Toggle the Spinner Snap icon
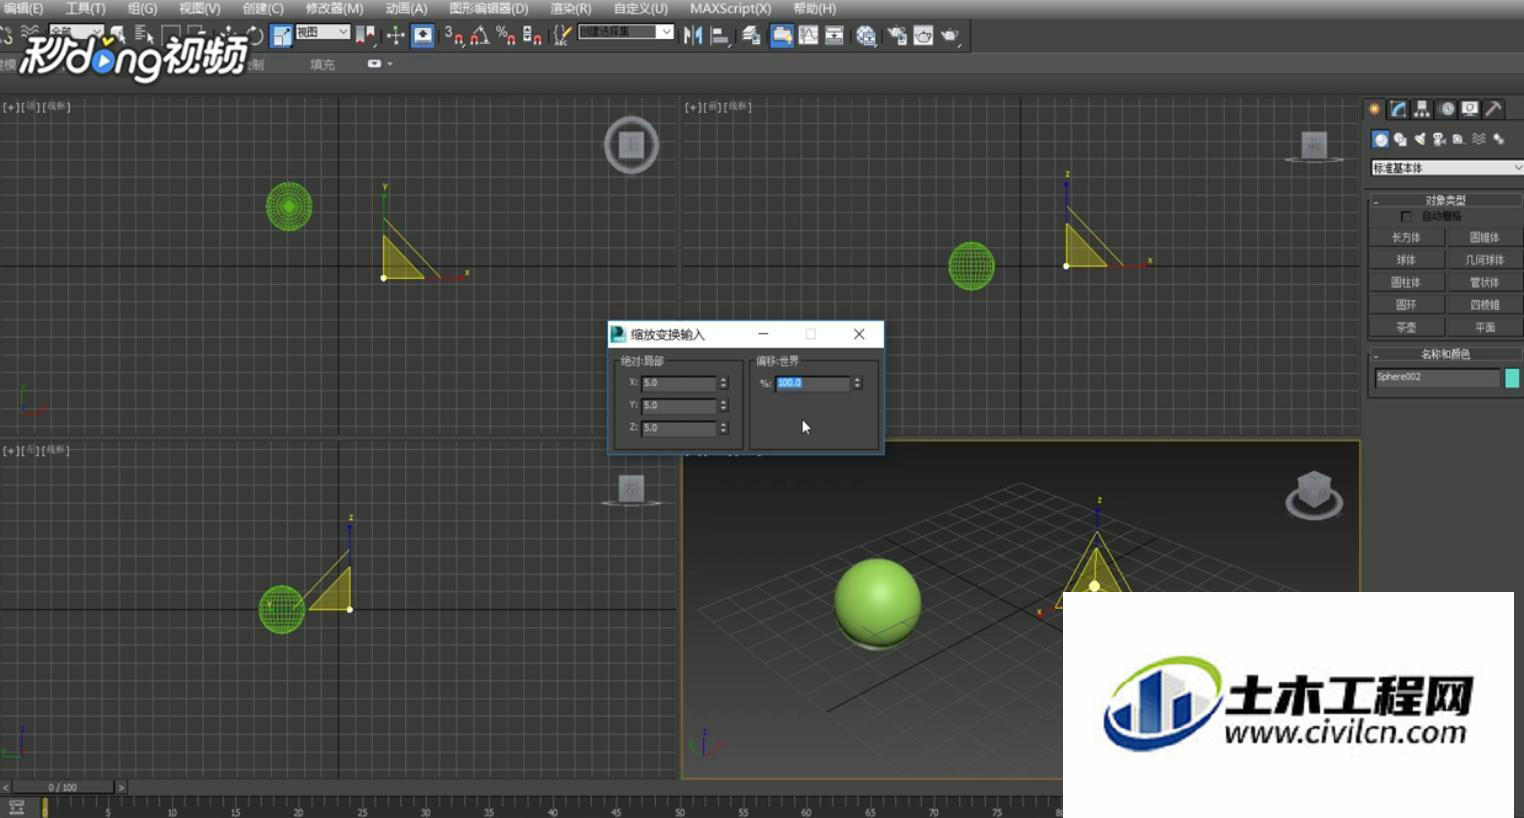 coord(532,36)
